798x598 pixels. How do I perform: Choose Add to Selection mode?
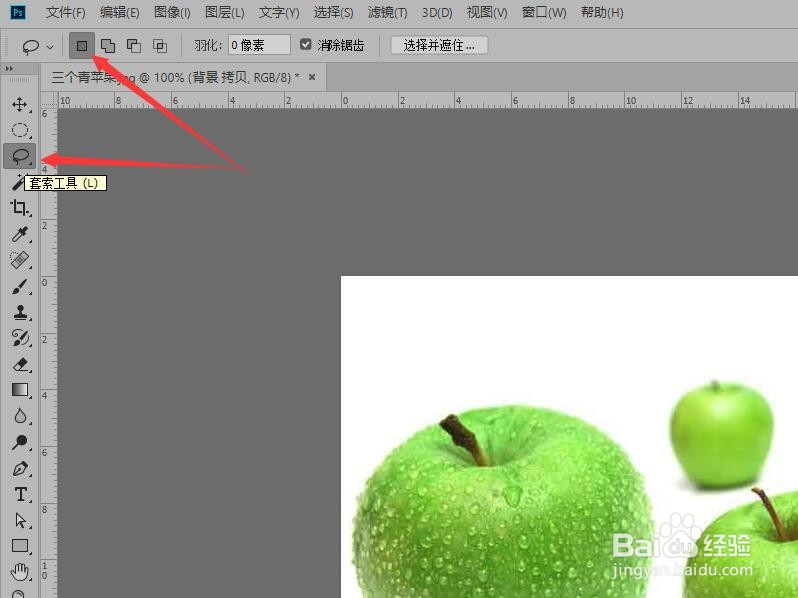[x=108, y=46]
